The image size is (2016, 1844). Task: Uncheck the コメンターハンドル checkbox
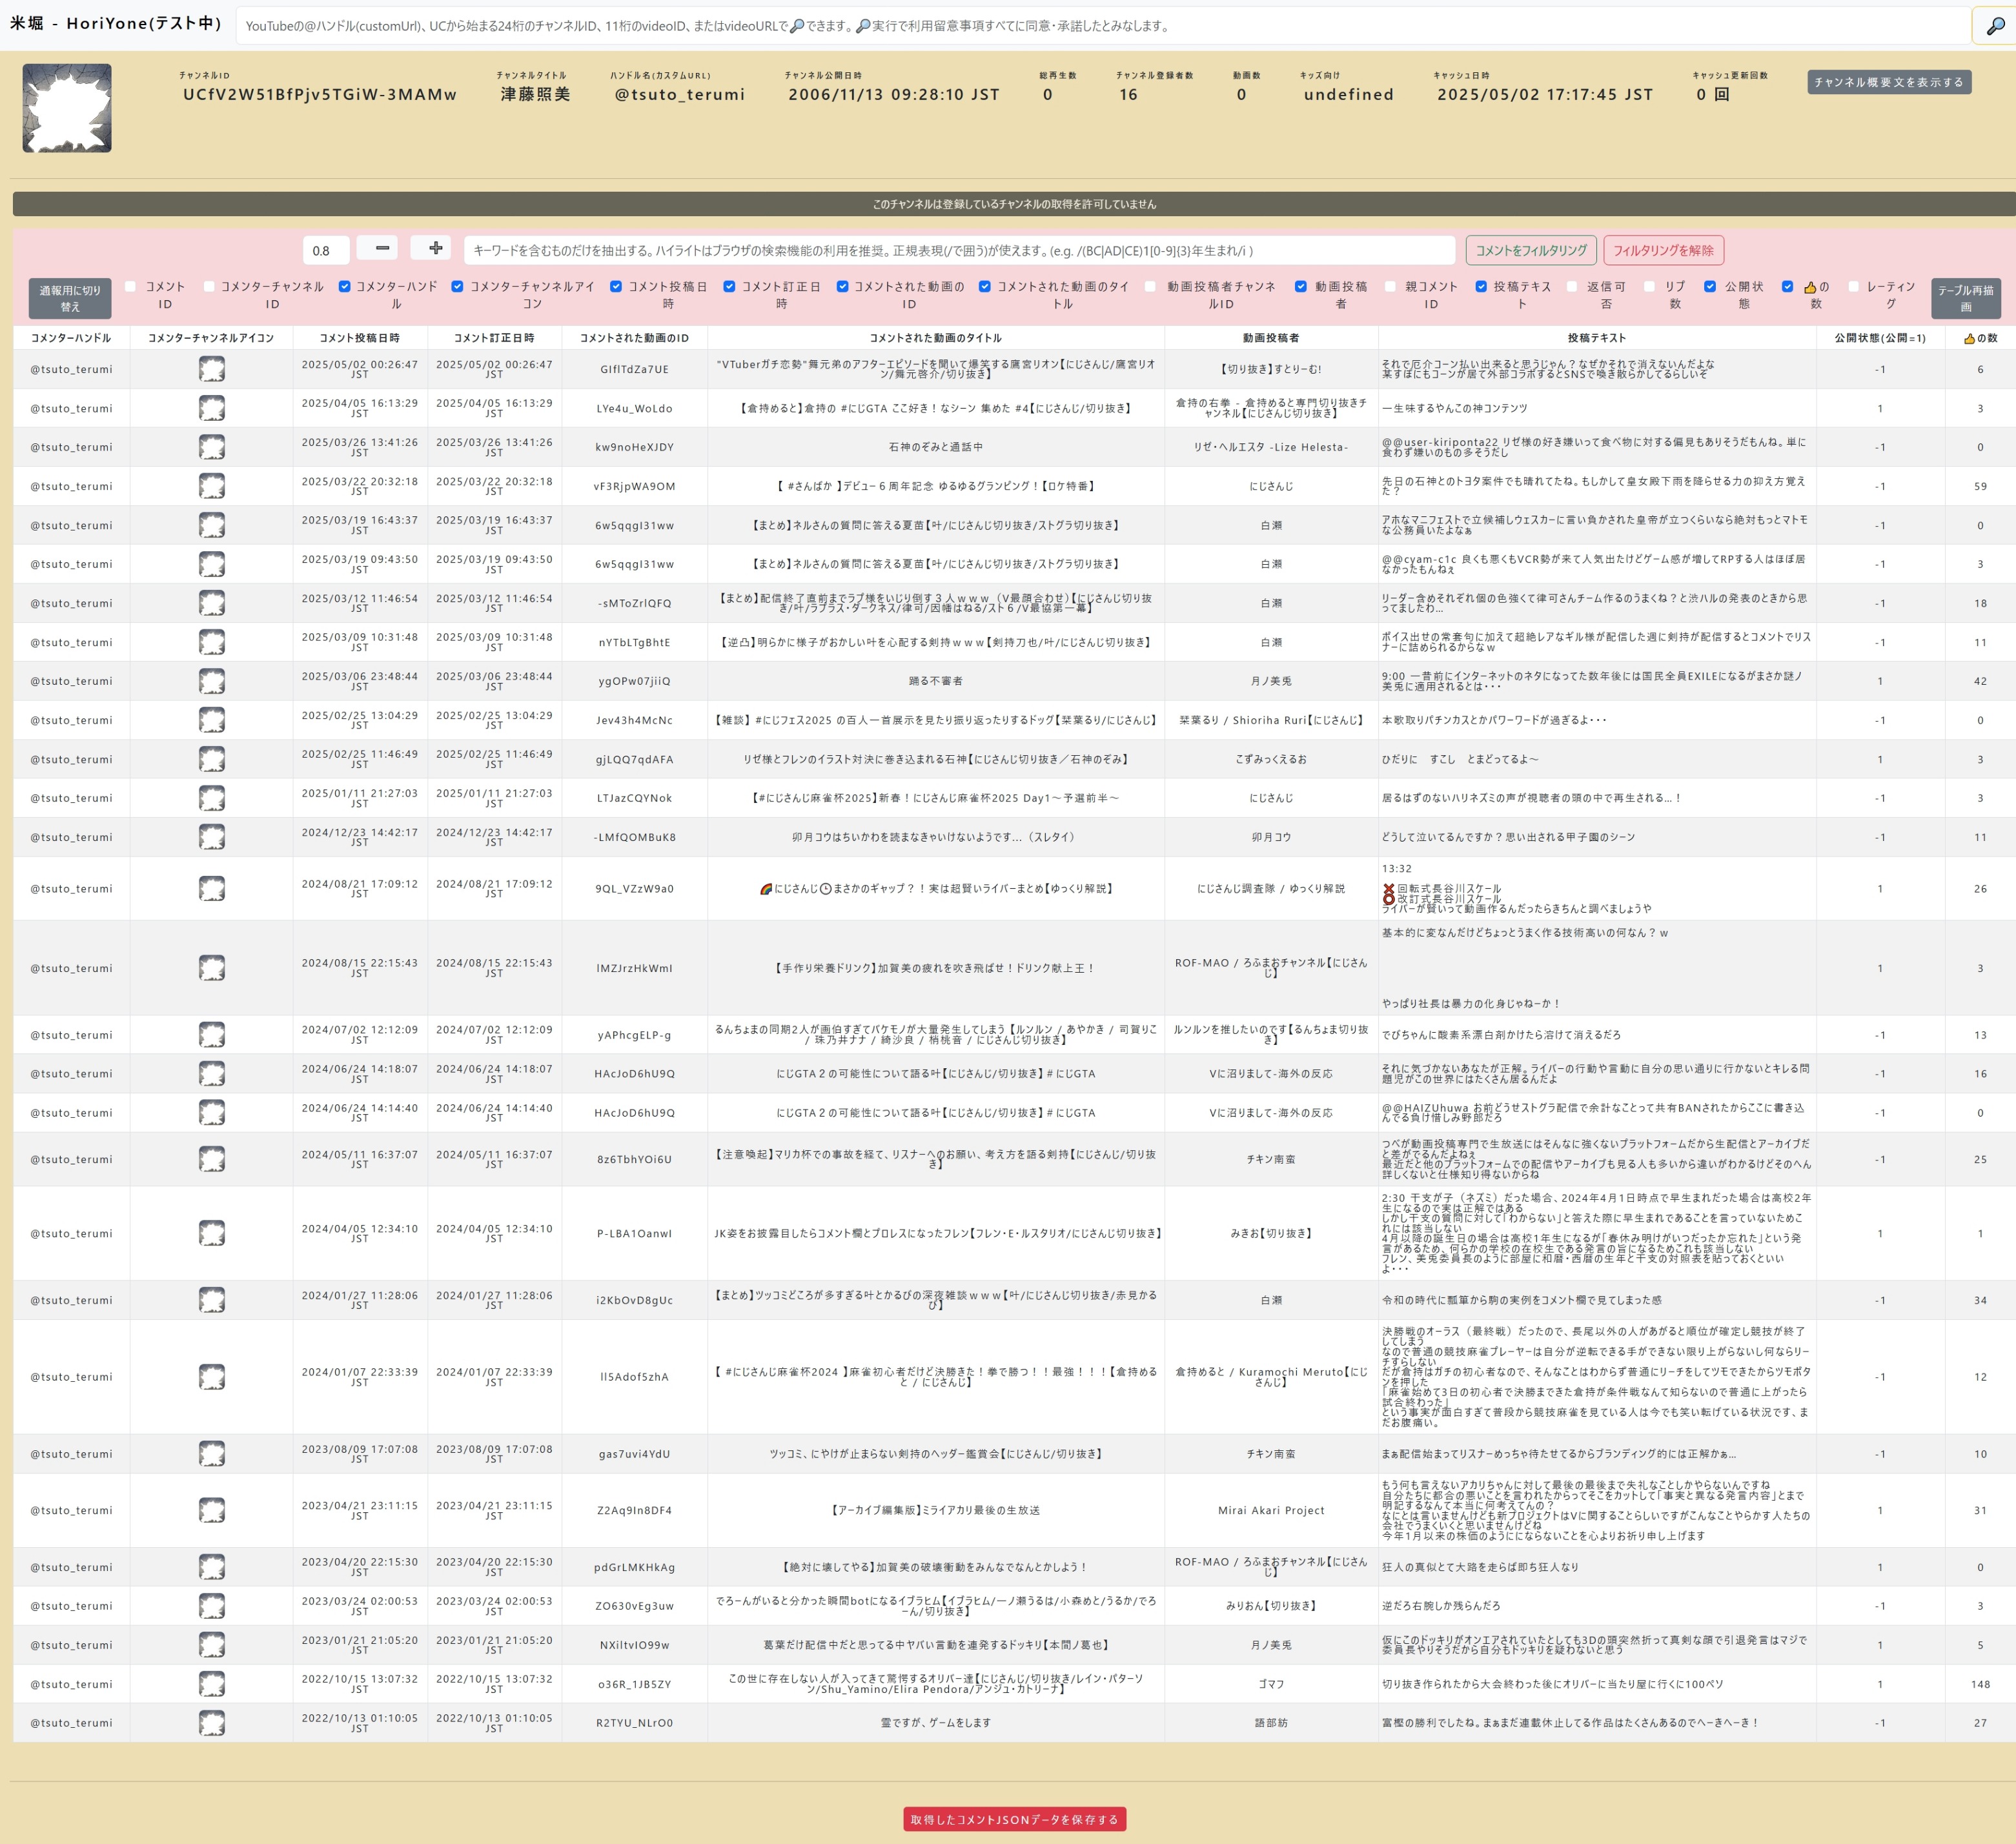tap(344, 286)
